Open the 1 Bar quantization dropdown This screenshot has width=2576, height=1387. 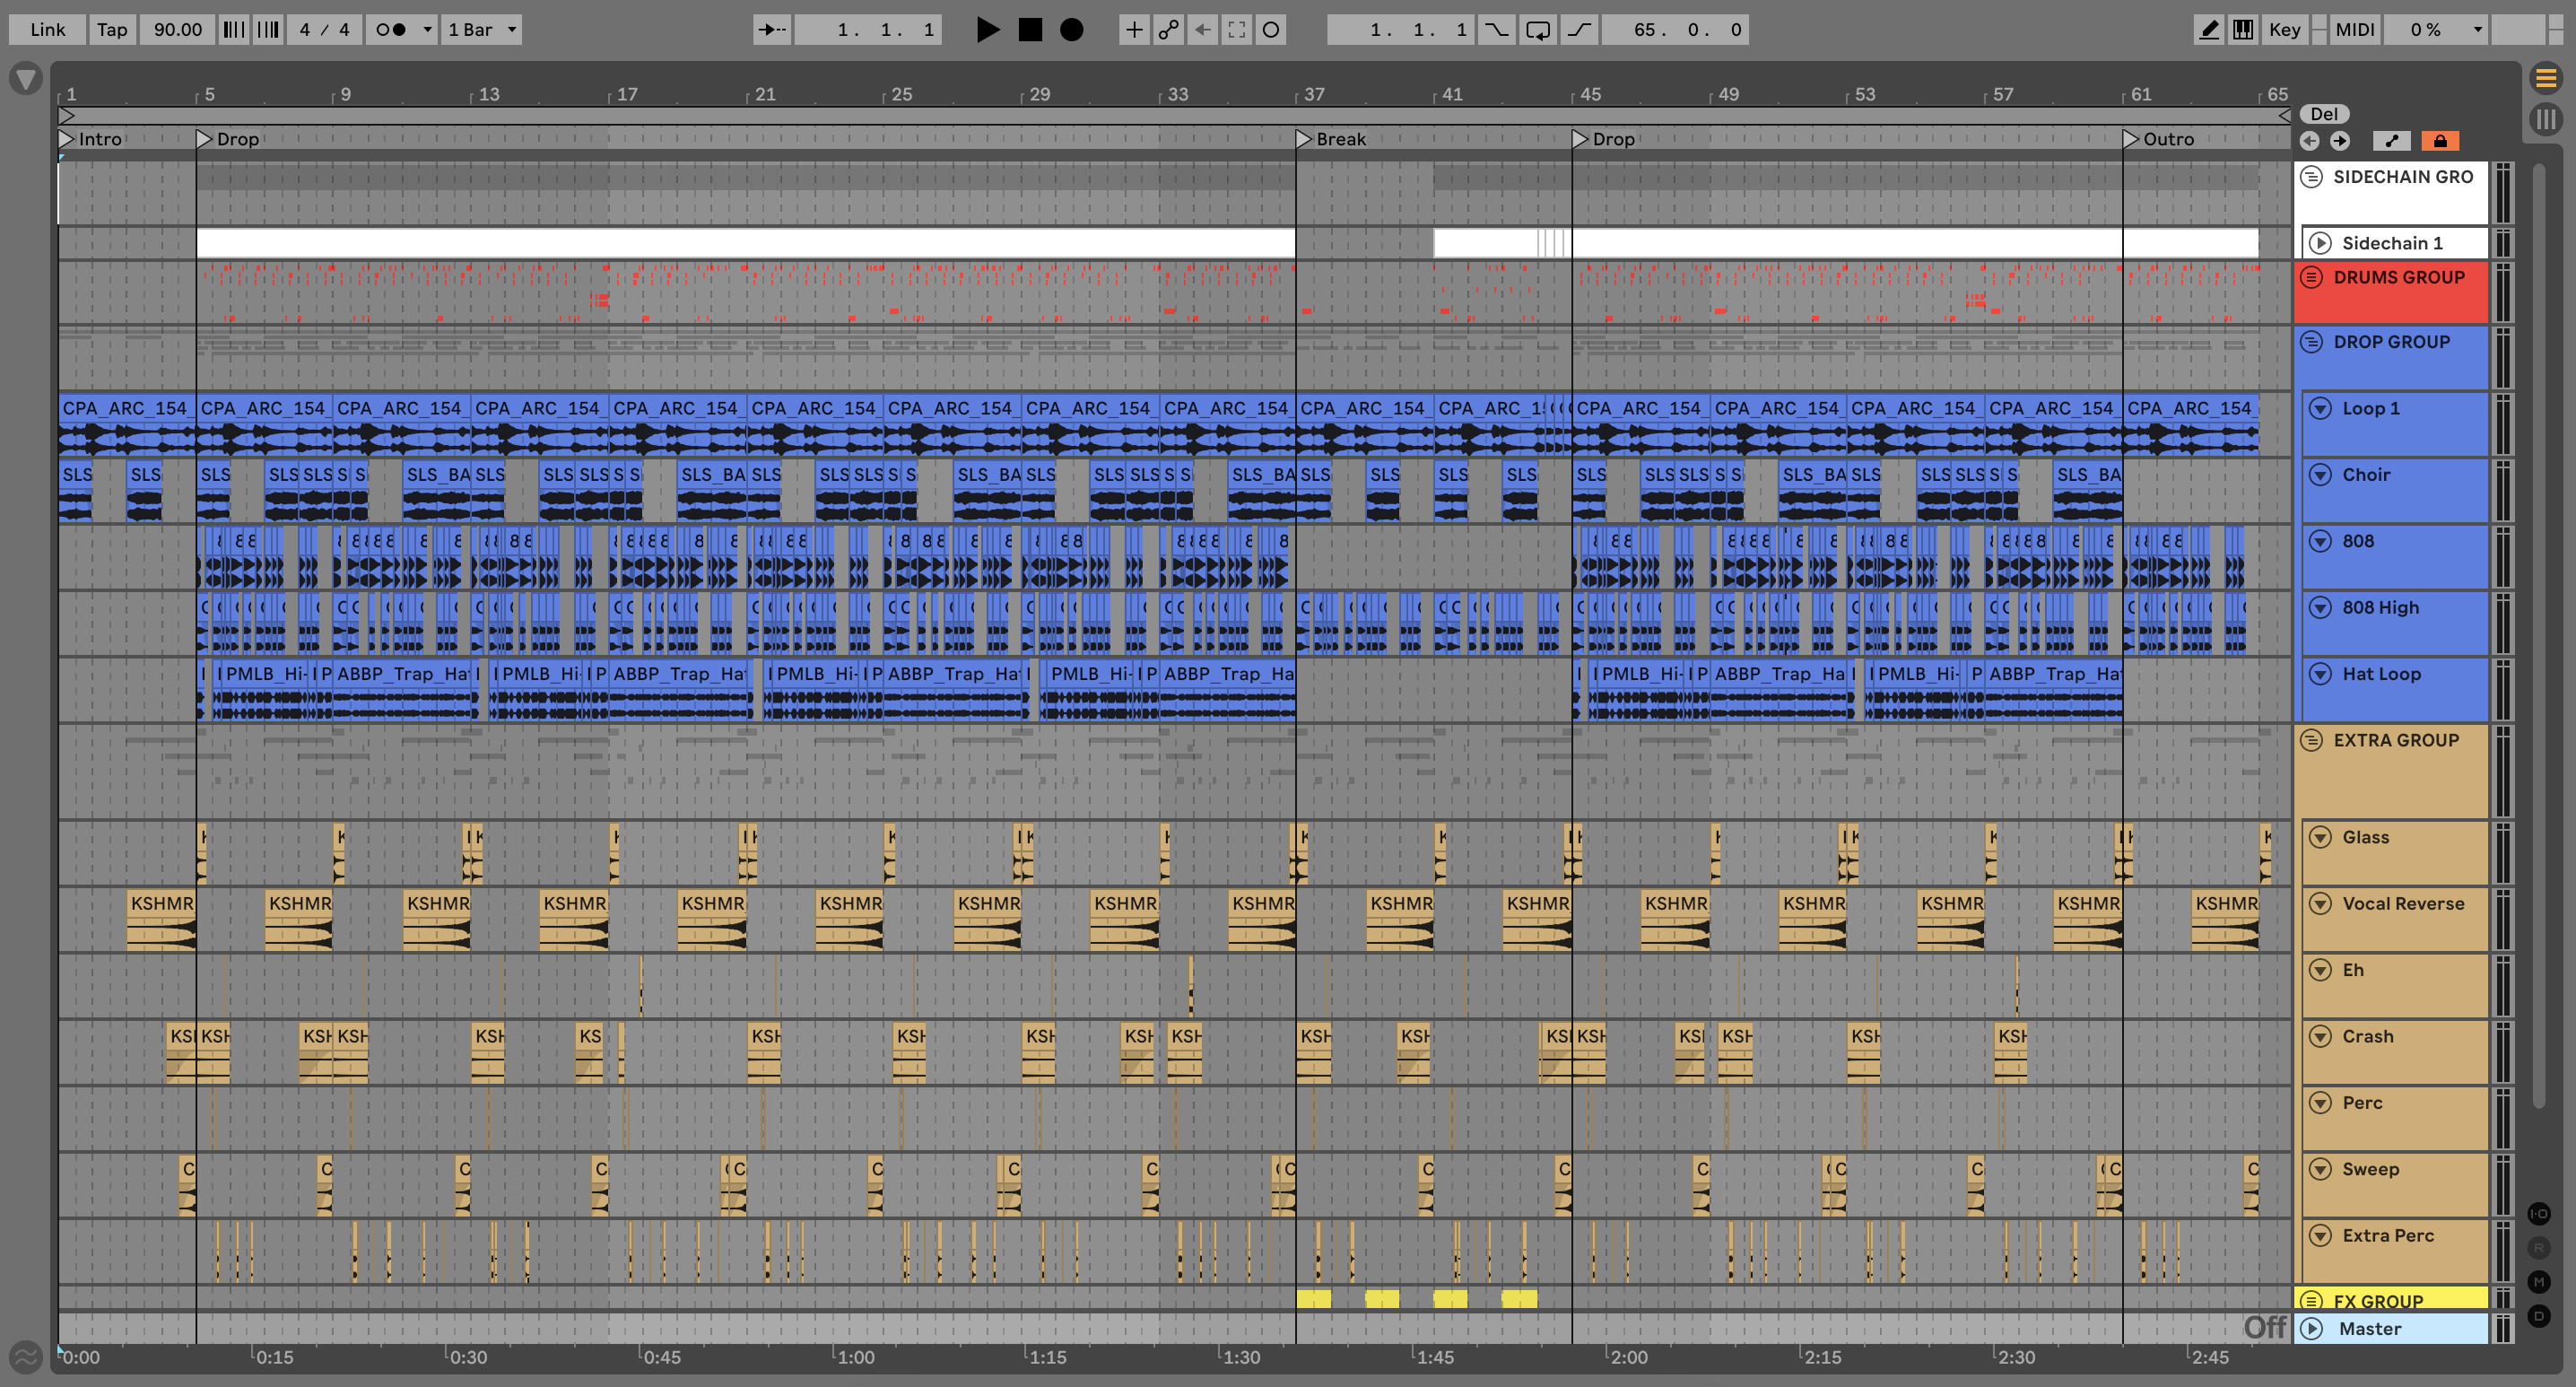tap(482, 30)
